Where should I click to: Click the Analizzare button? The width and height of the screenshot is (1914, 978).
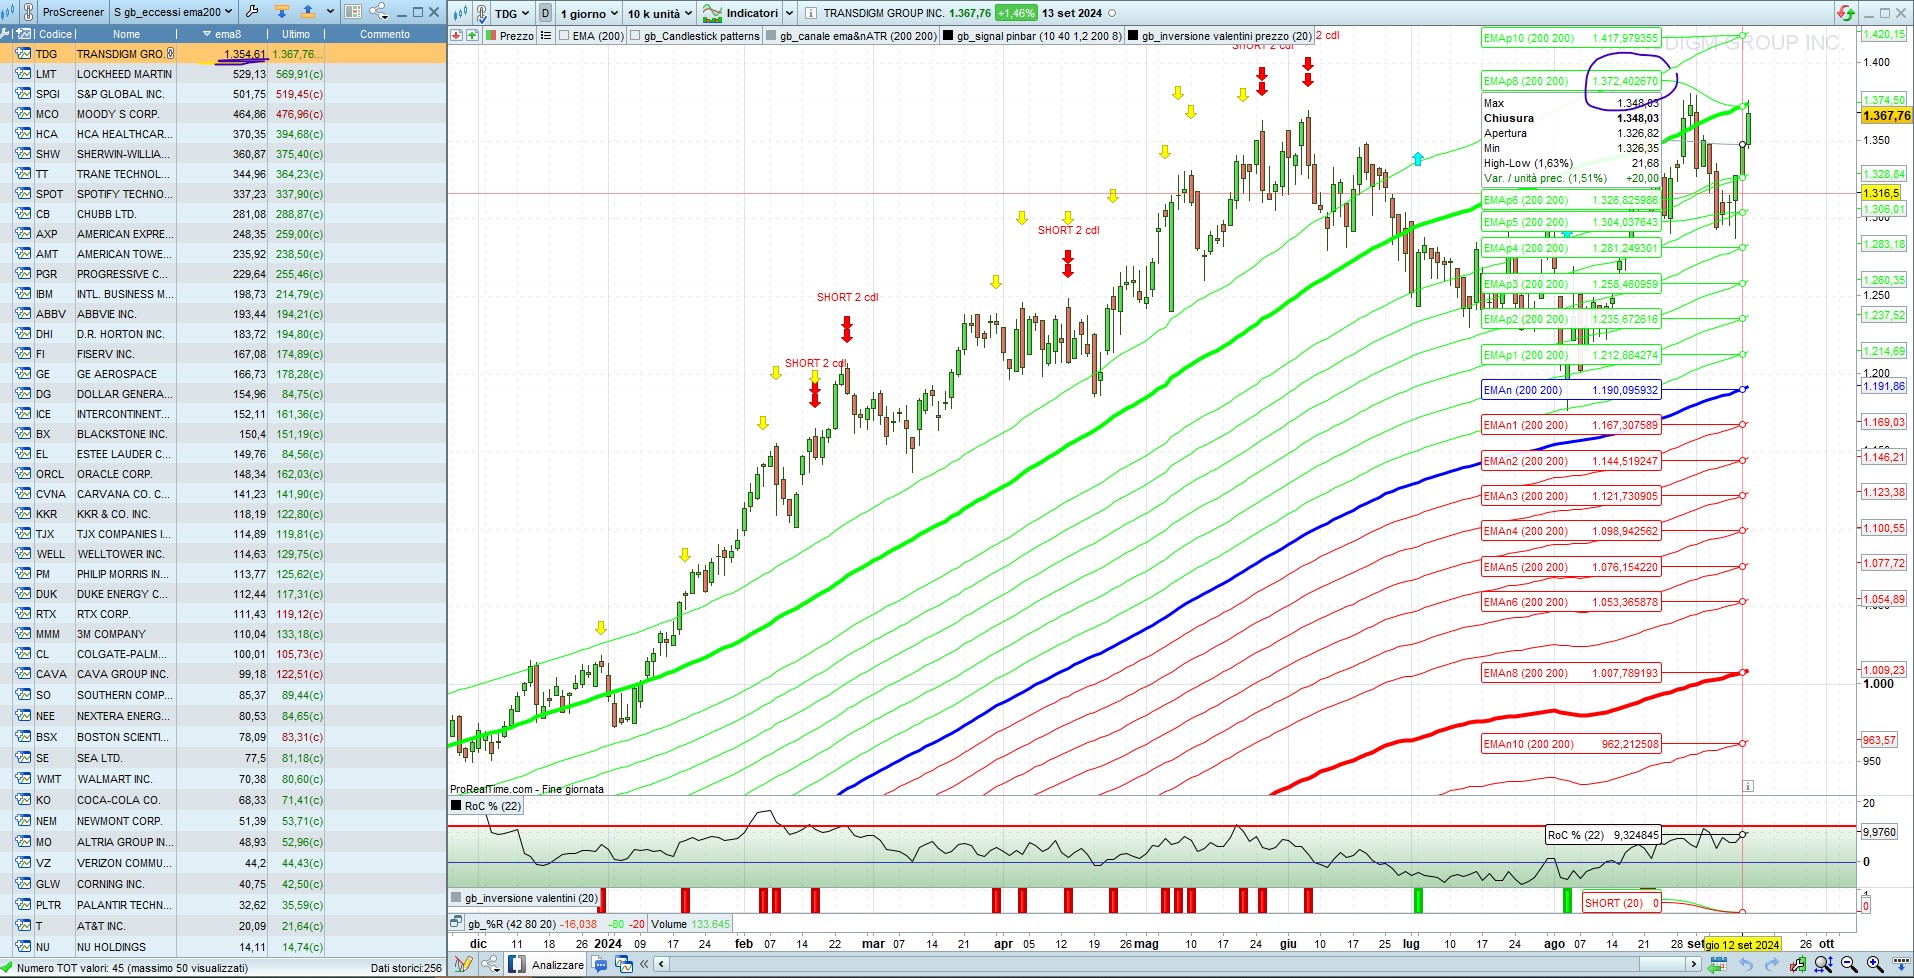[547, 964]
